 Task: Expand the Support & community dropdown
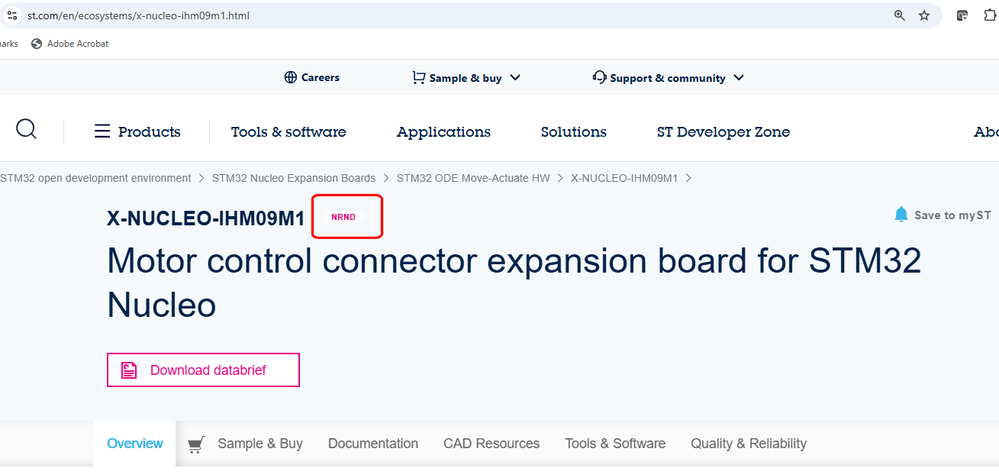click(x=668, y=78)
